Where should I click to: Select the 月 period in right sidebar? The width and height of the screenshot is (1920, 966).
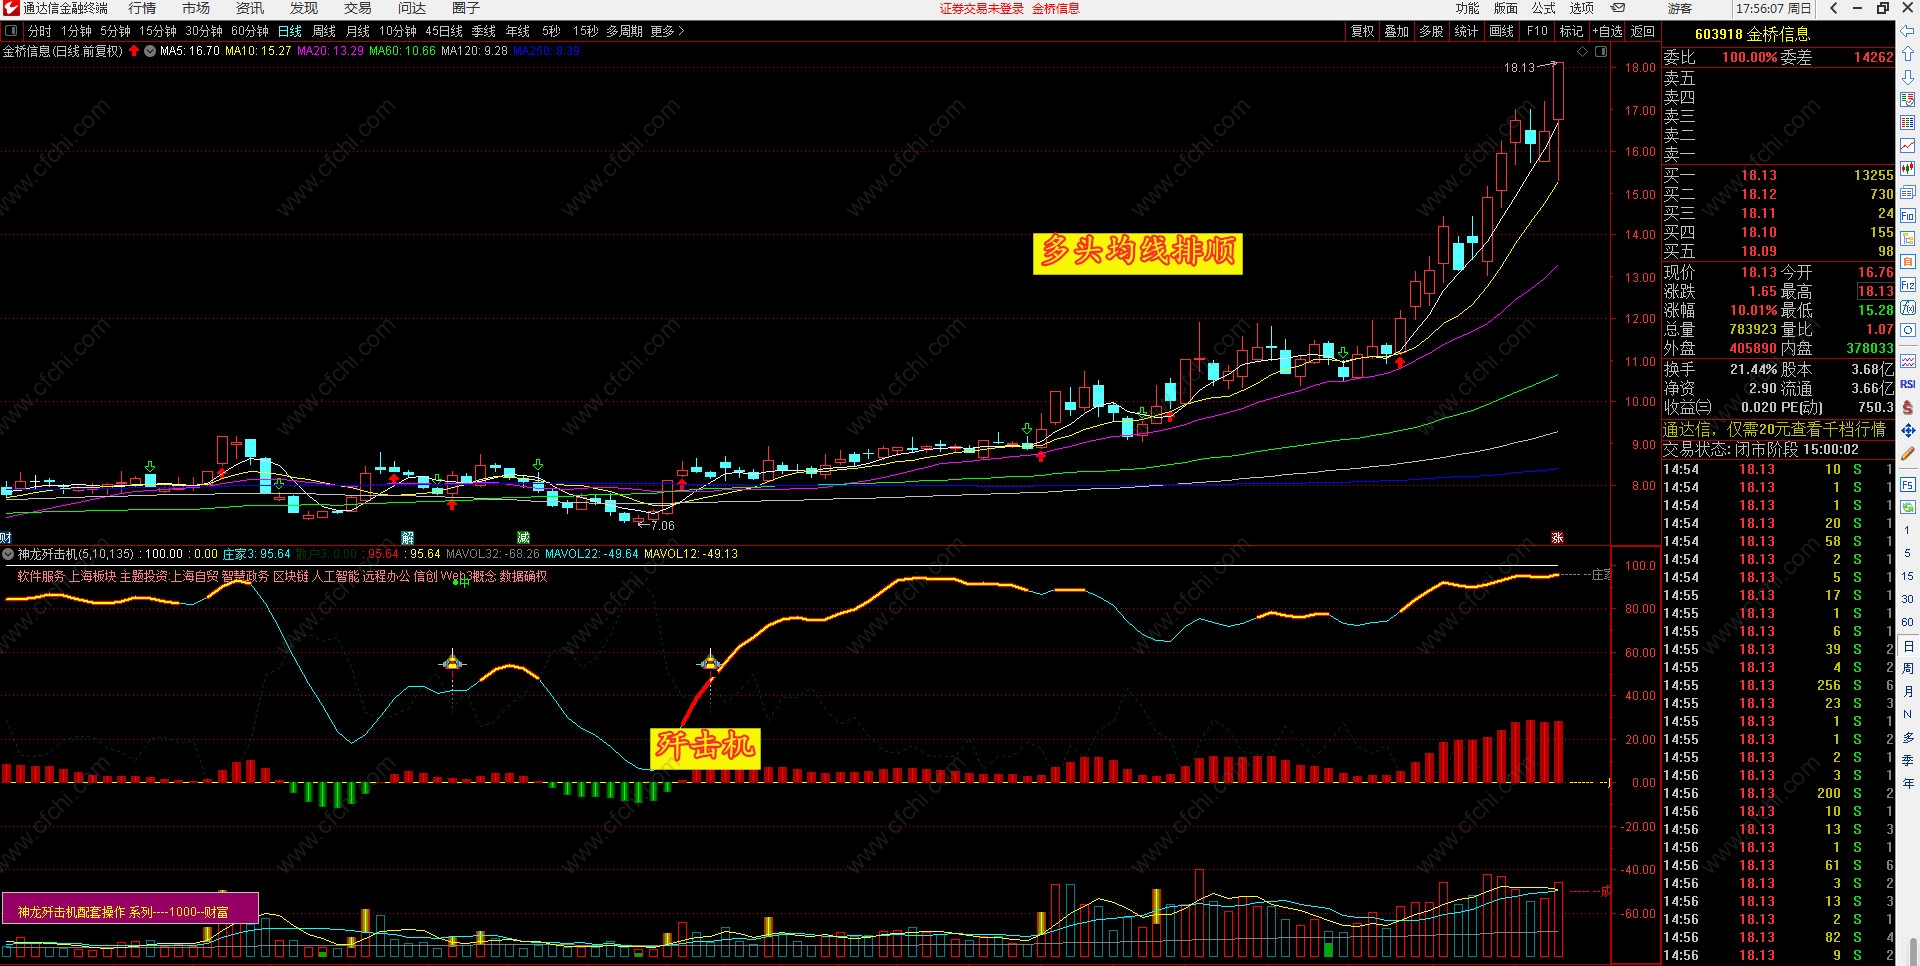pyautogui.click(x=1908, y=692)
